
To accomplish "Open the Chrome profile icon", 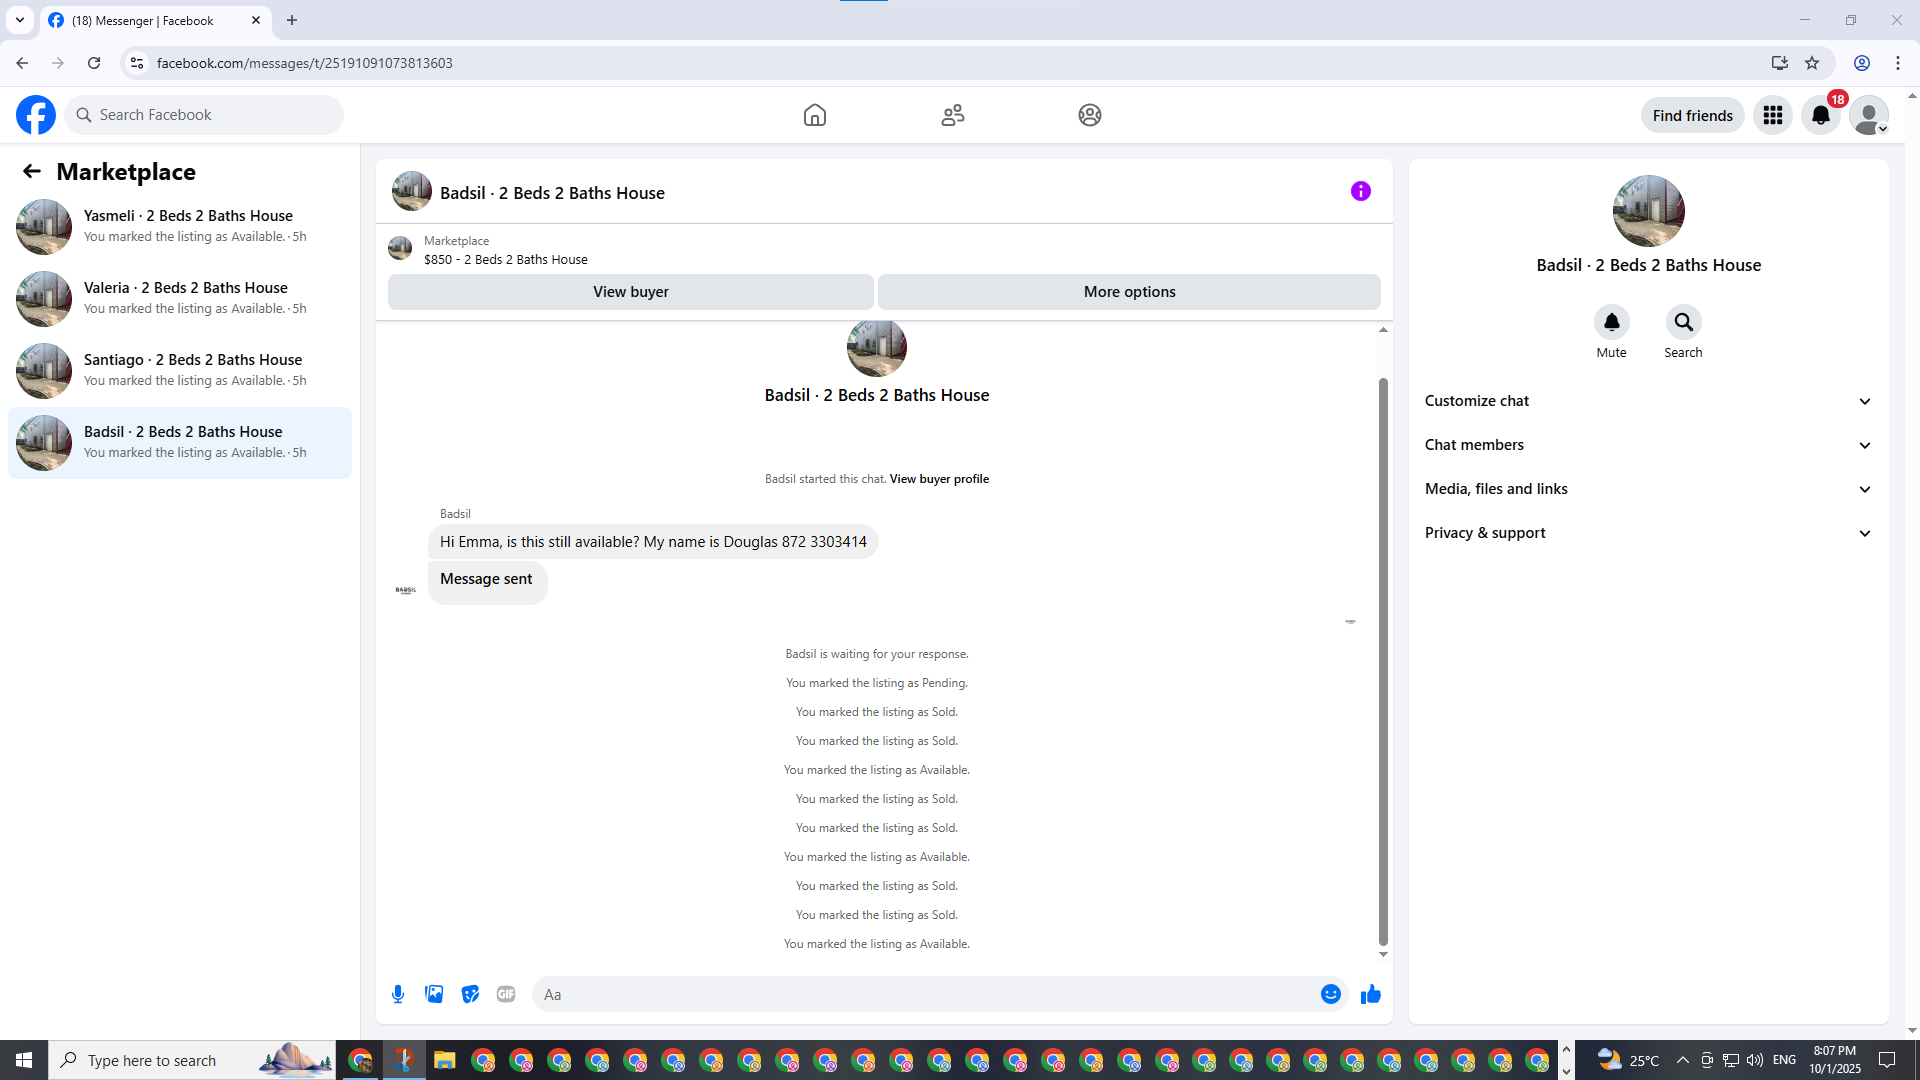I will click(1862, 63).
